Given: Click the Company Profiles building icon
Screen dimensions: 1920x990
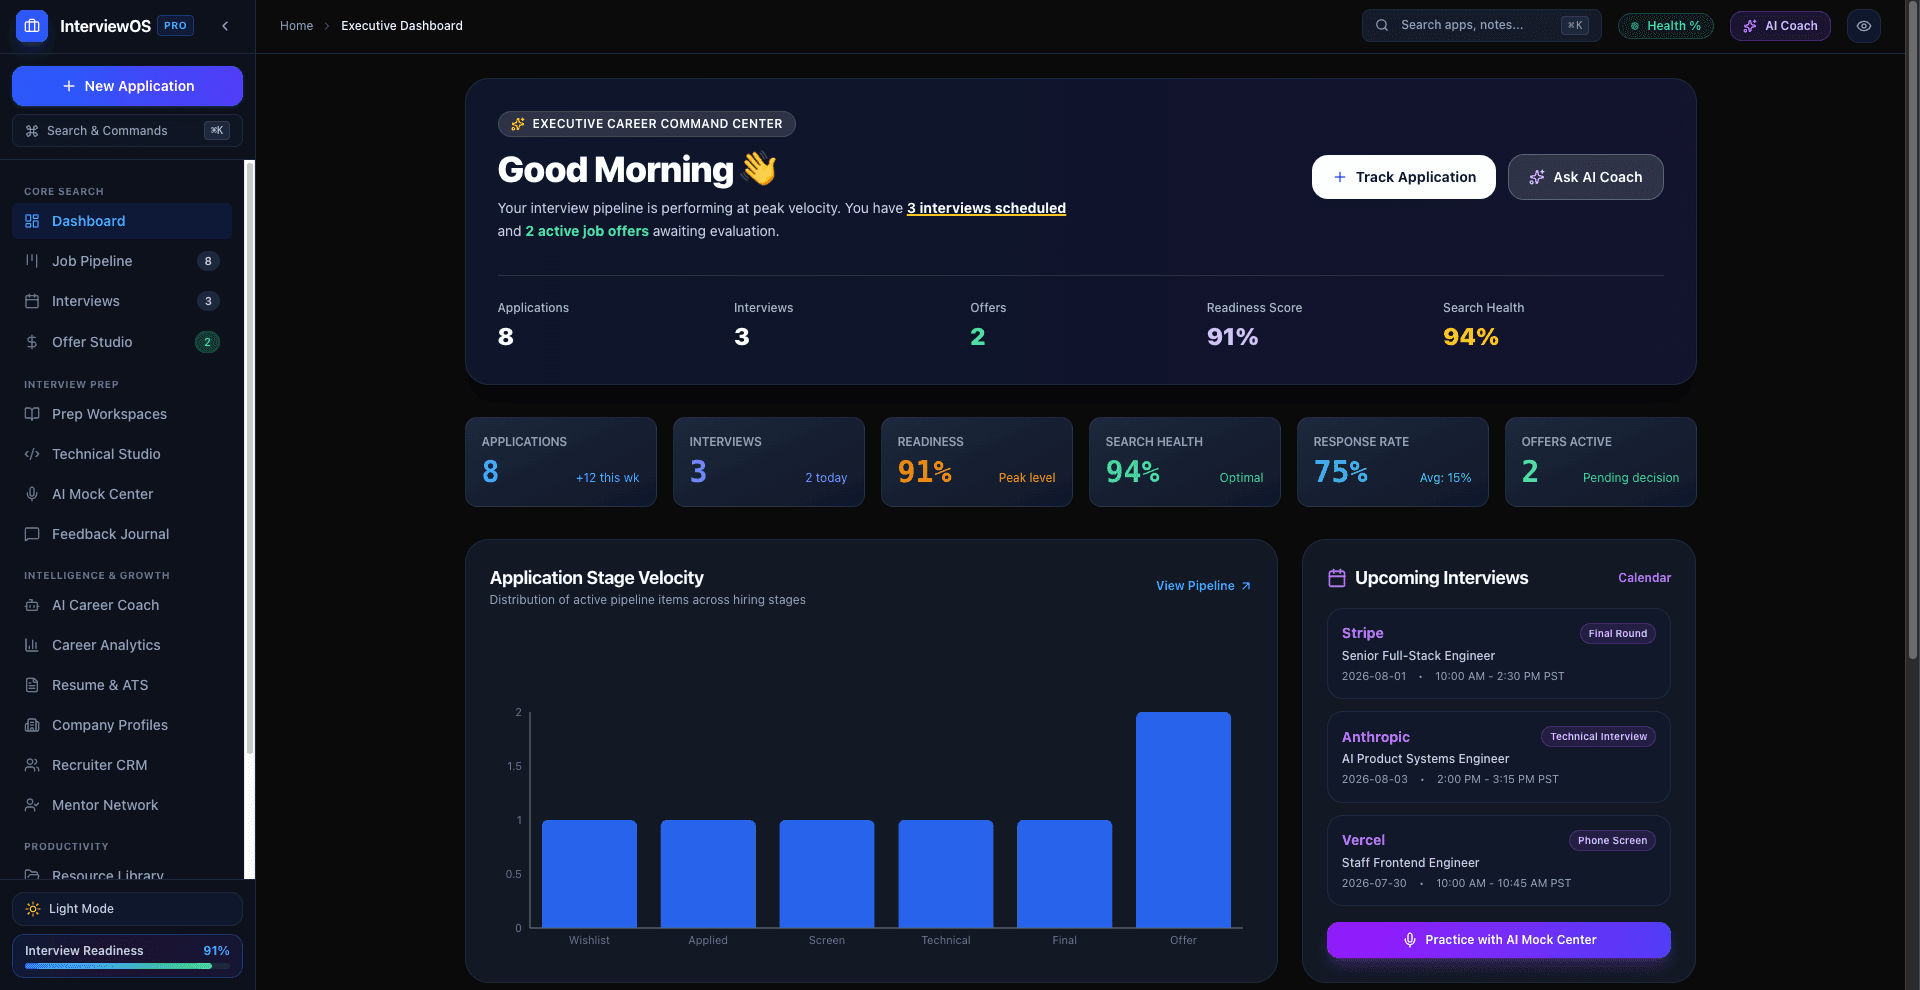Looking at the screenshot, I should [32, 725].
